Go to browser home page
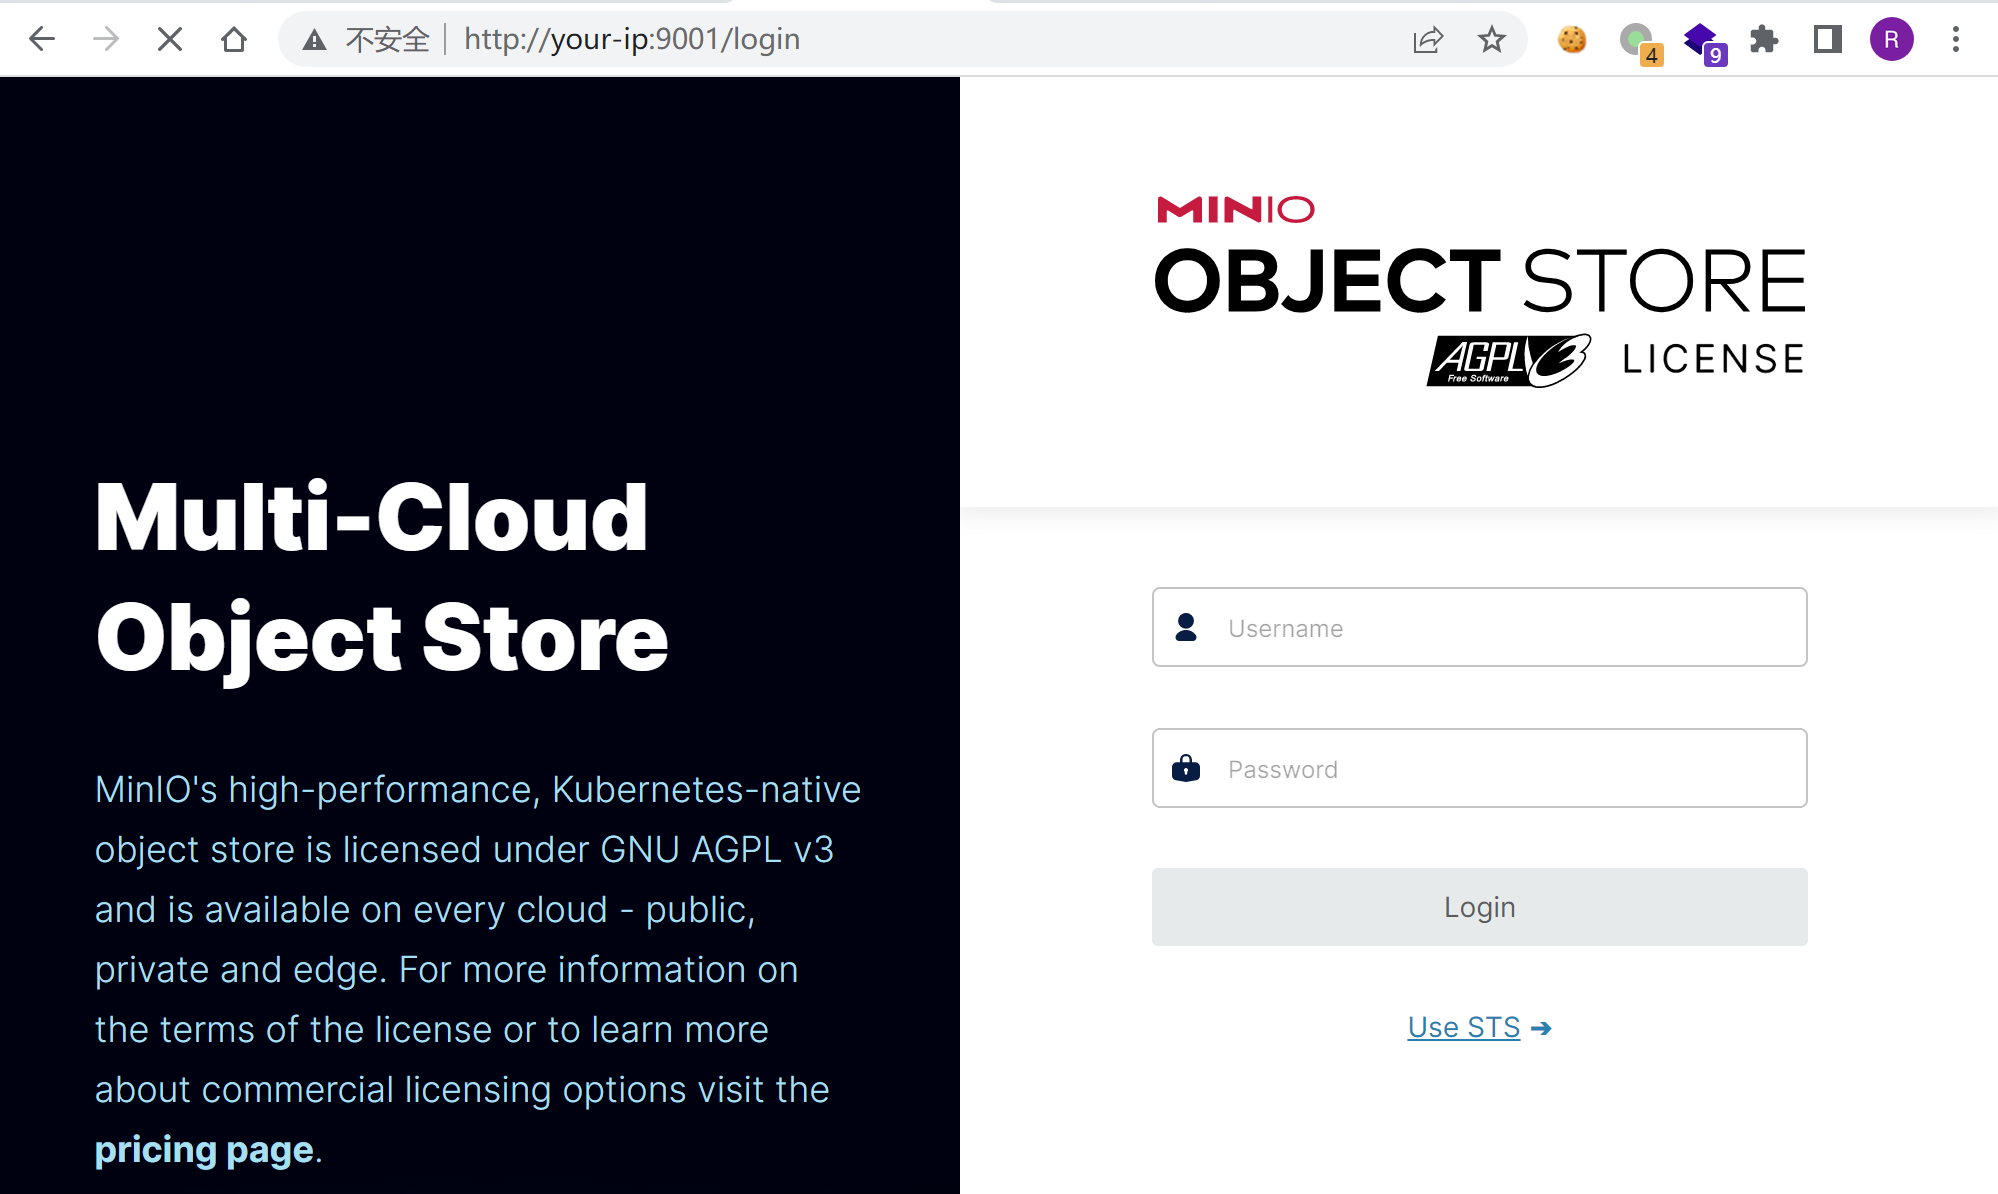This screenshot has height=1194, width=1998. pos(234,39)
